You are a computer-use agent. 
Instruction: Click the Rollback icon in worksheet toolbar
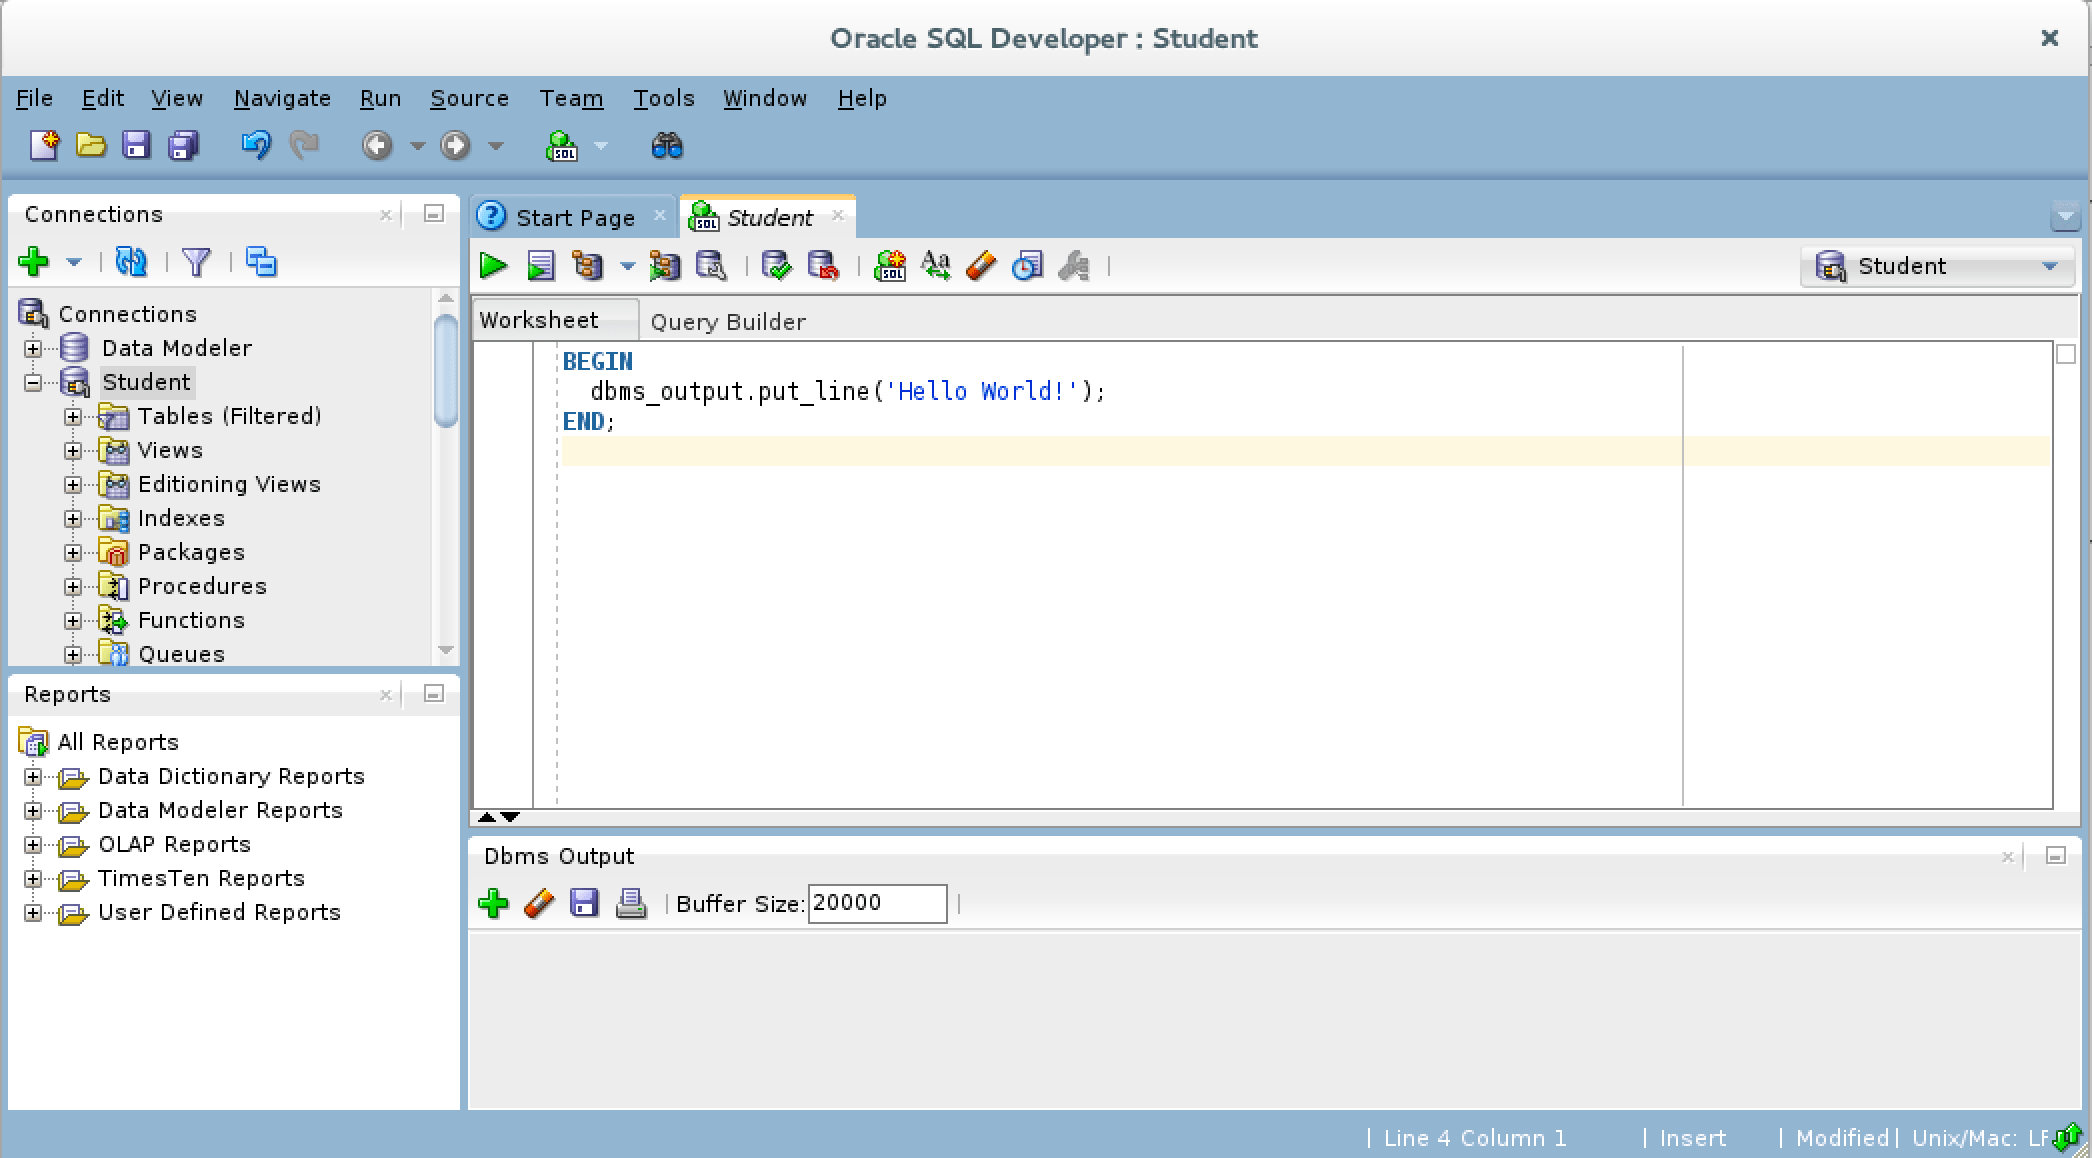(822, 266)
